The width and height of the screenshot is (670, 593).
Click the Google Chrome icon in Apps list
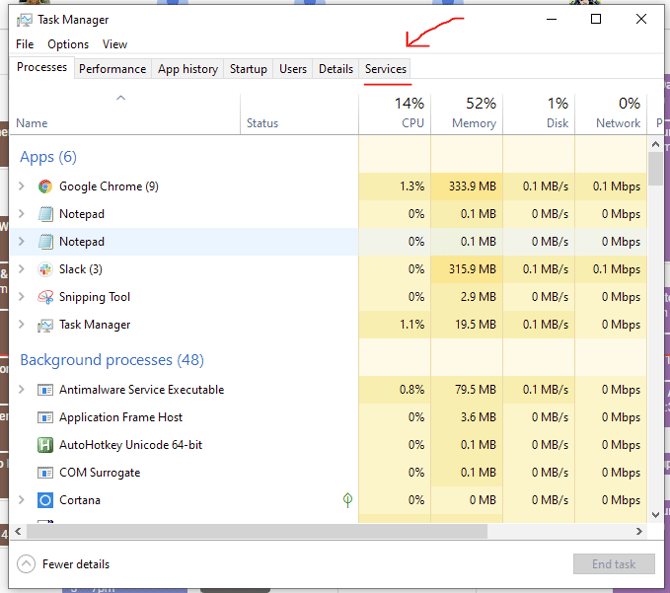pos(45,186)
